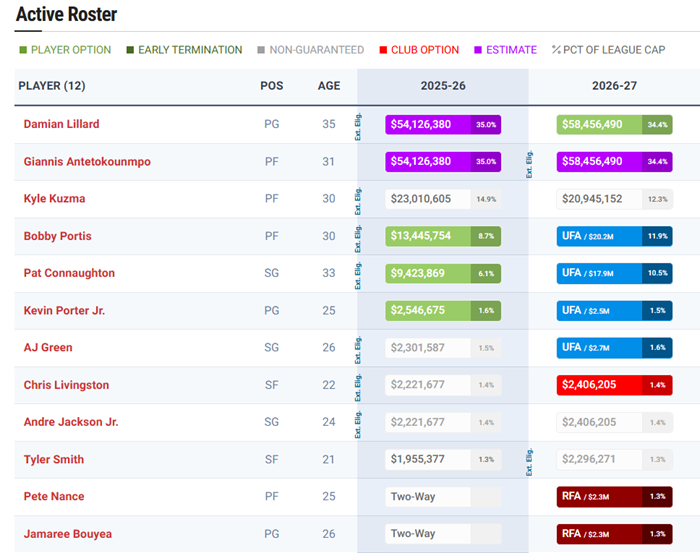Click the green Player Option legend swatch
The image size is (700, 553).
pyautogui.click(x=23, y=50)
